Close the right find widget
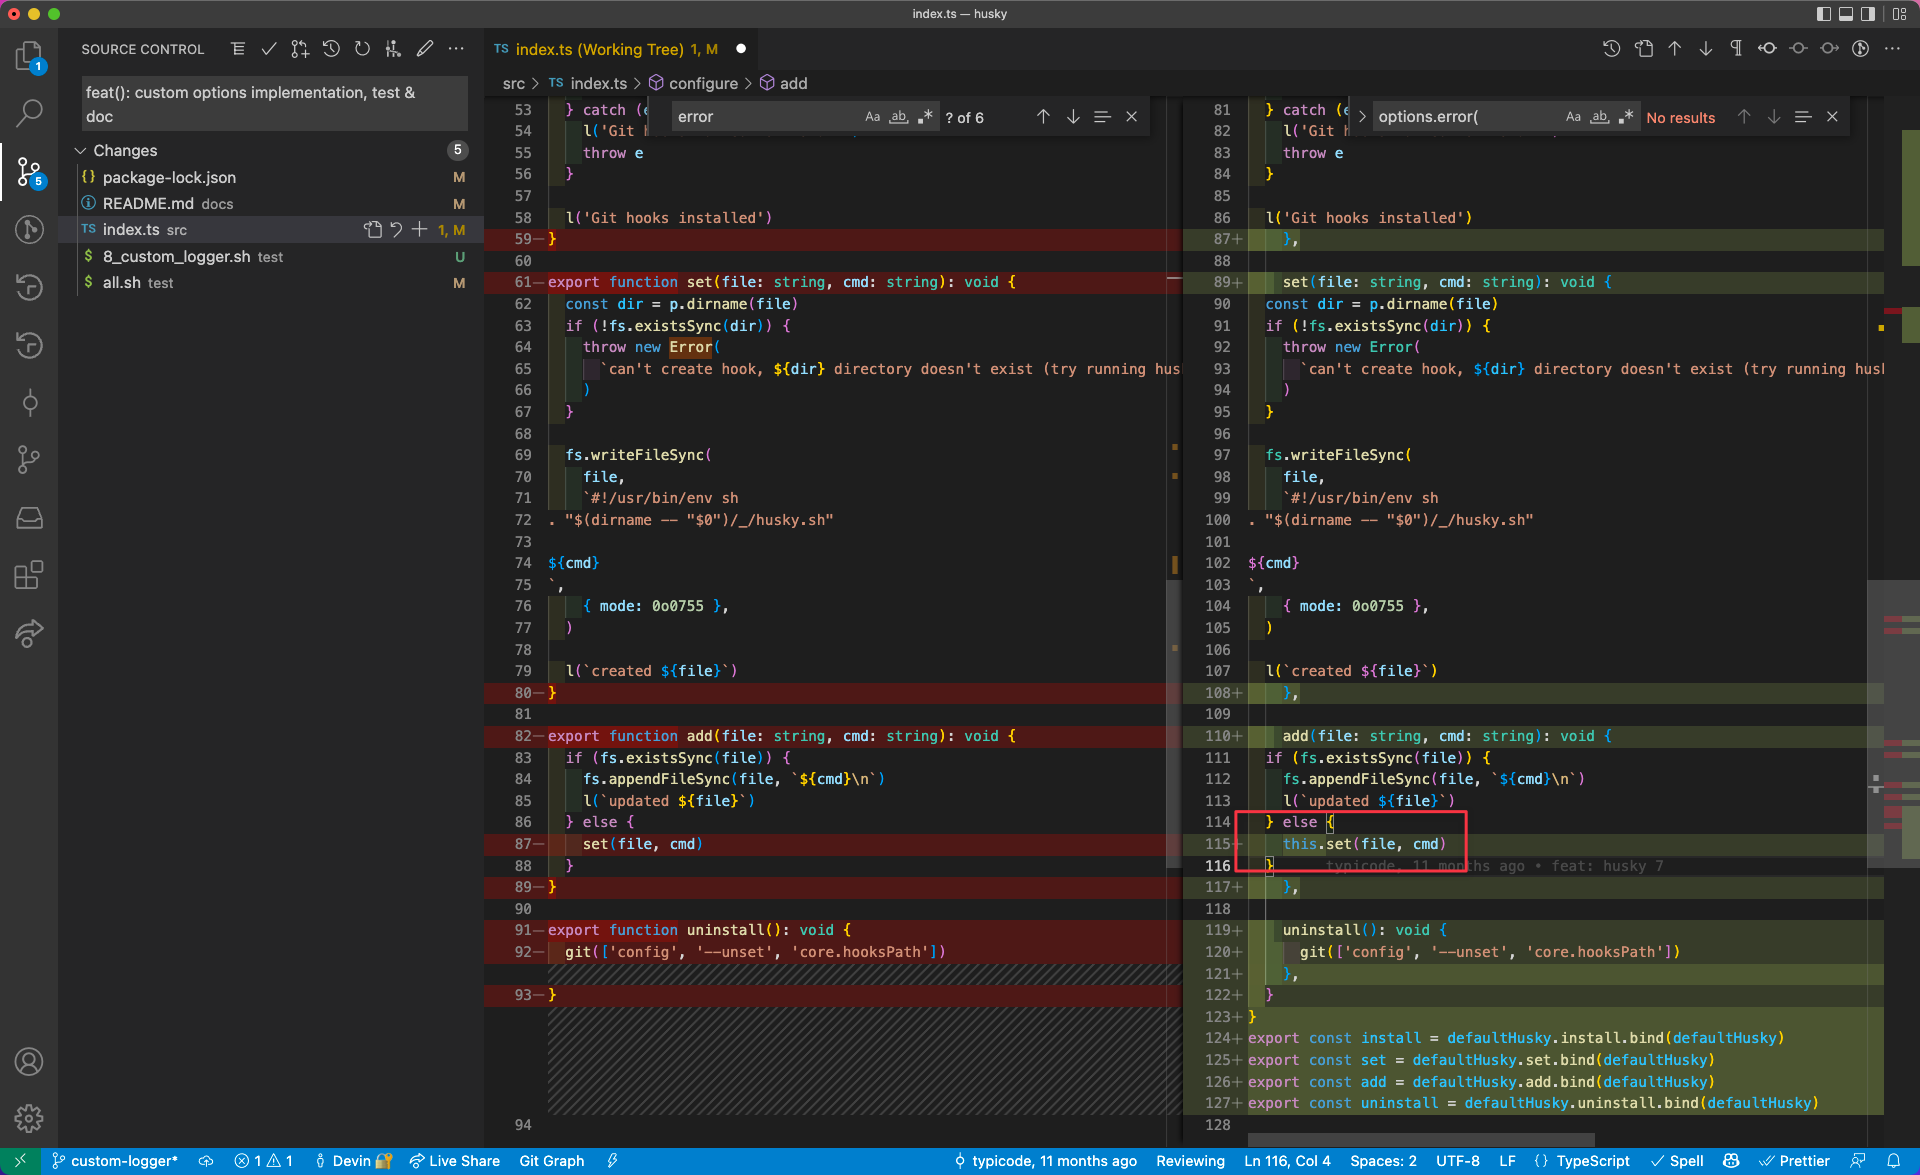This screenshot has width=1920, height=1175. pos(1832,117)
